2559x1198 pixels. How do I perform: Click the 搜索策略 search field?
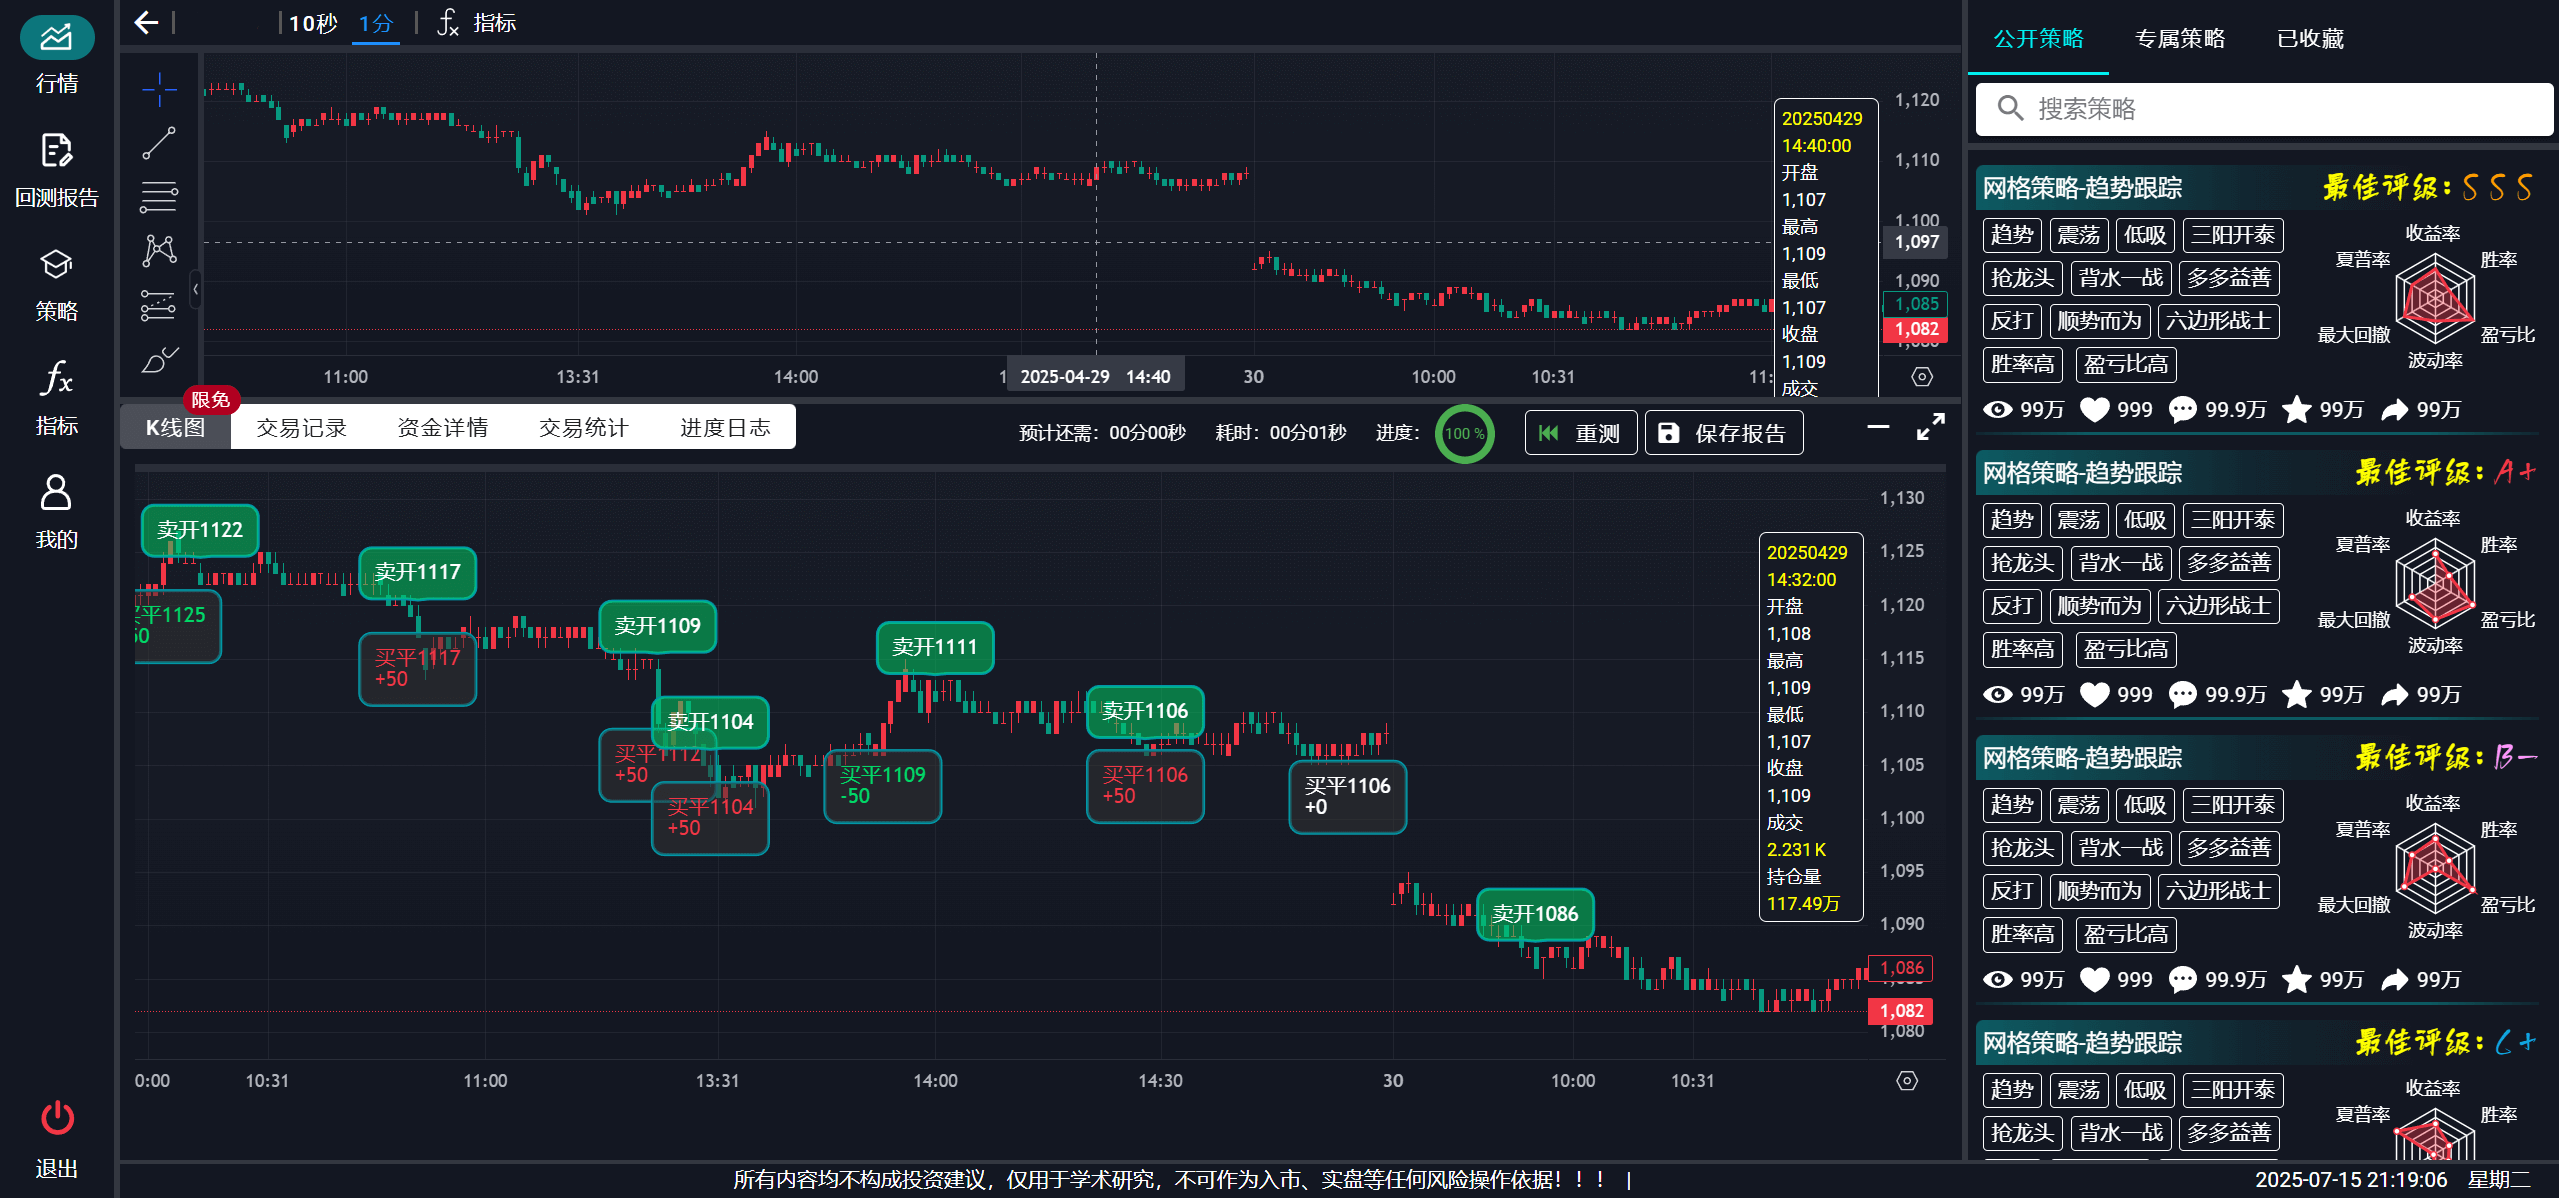click(2264, 109)
